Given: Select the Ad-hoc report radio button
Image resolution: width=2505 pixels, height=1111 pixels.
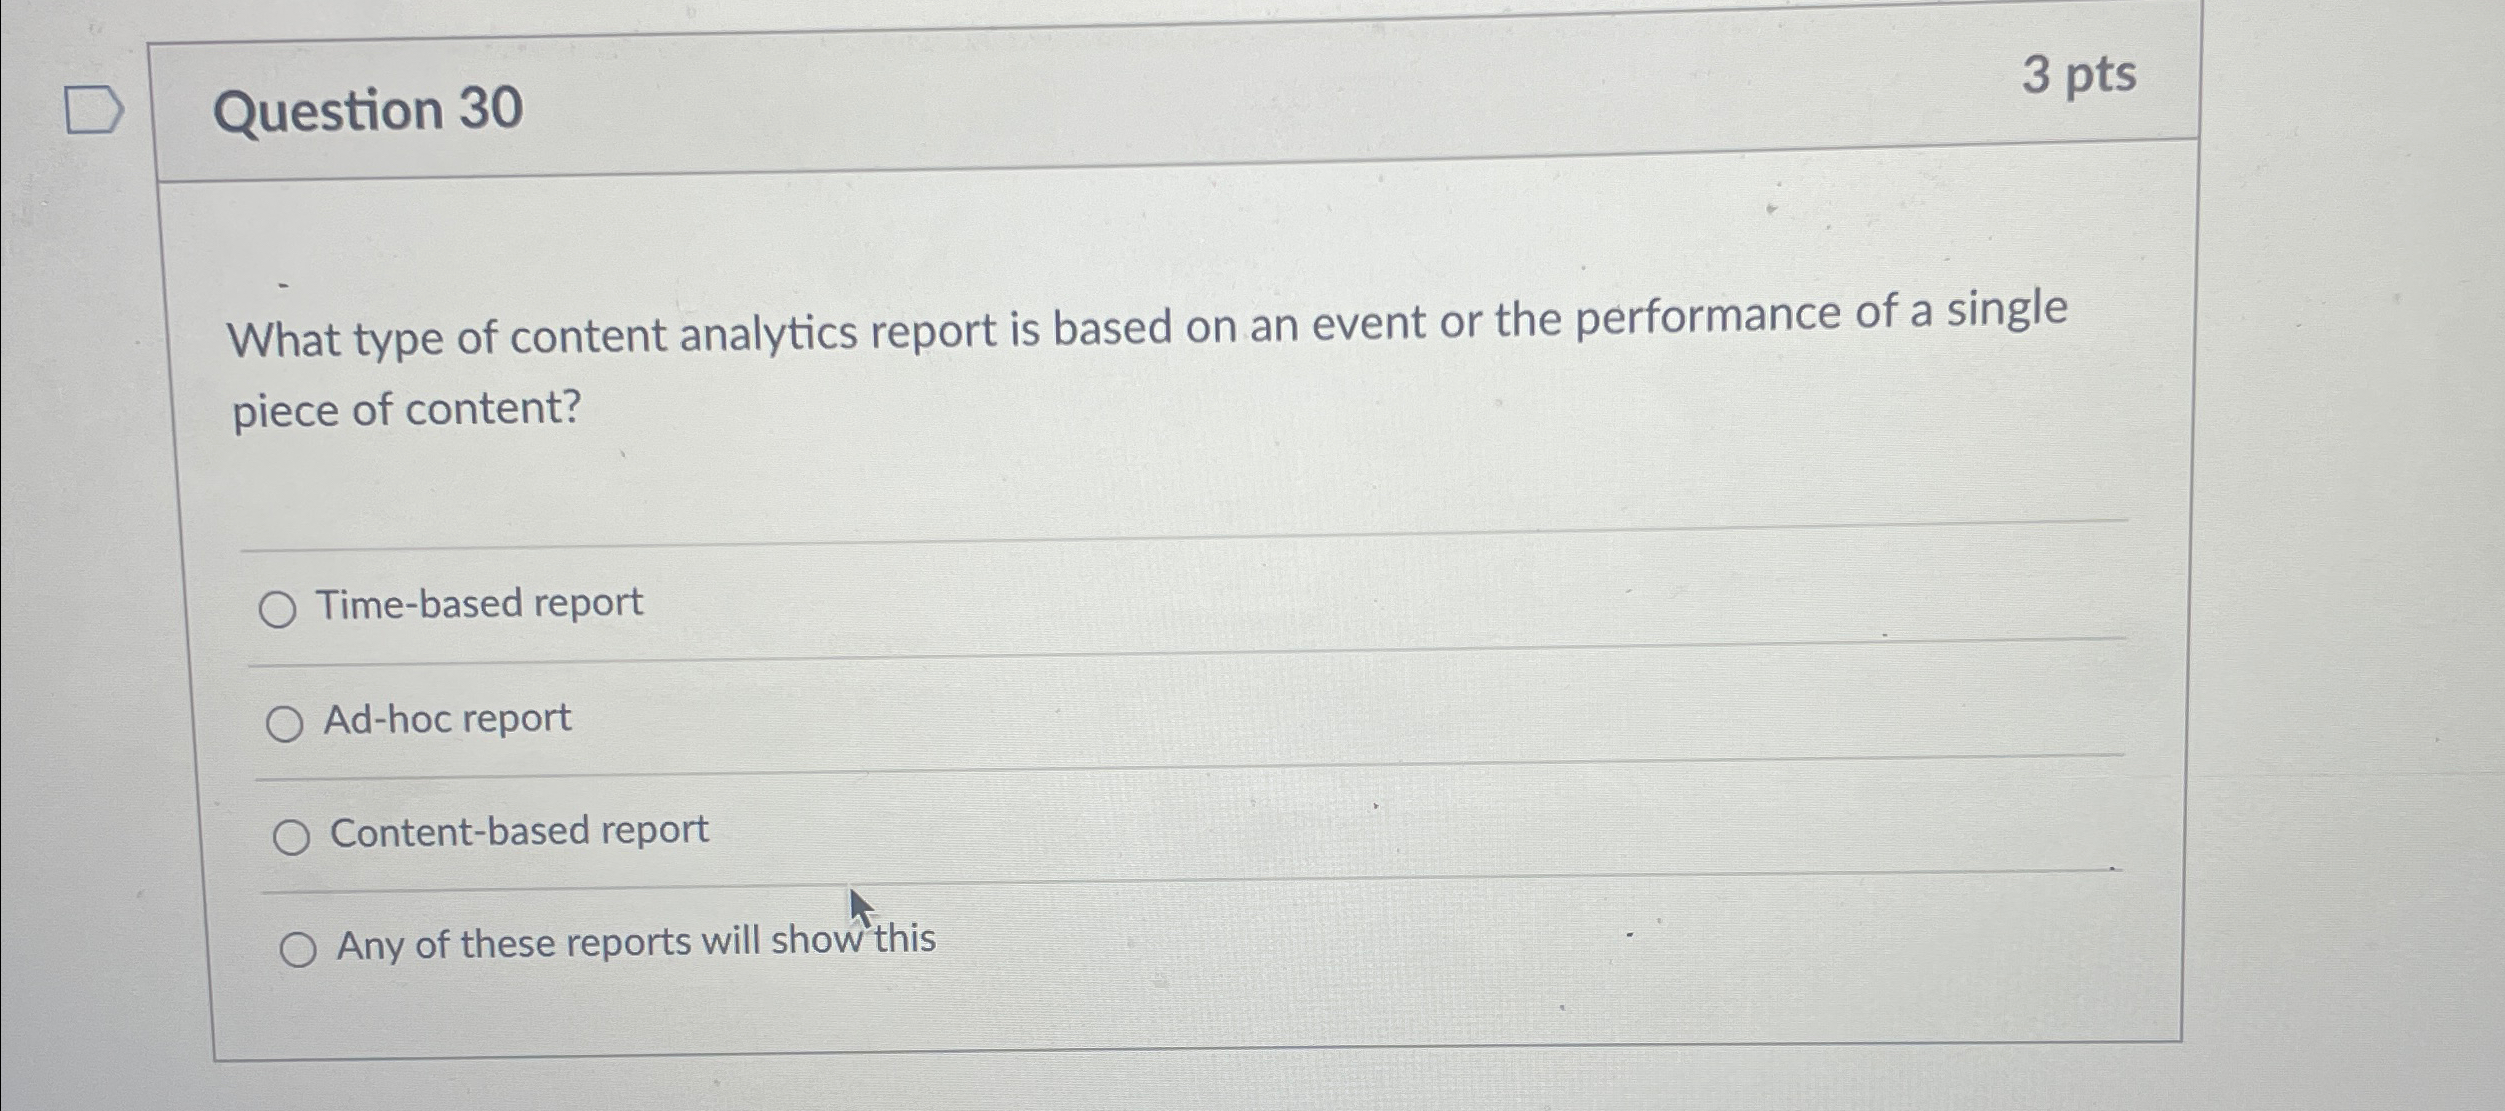Looking at the screenshot, I should [288, 722].
